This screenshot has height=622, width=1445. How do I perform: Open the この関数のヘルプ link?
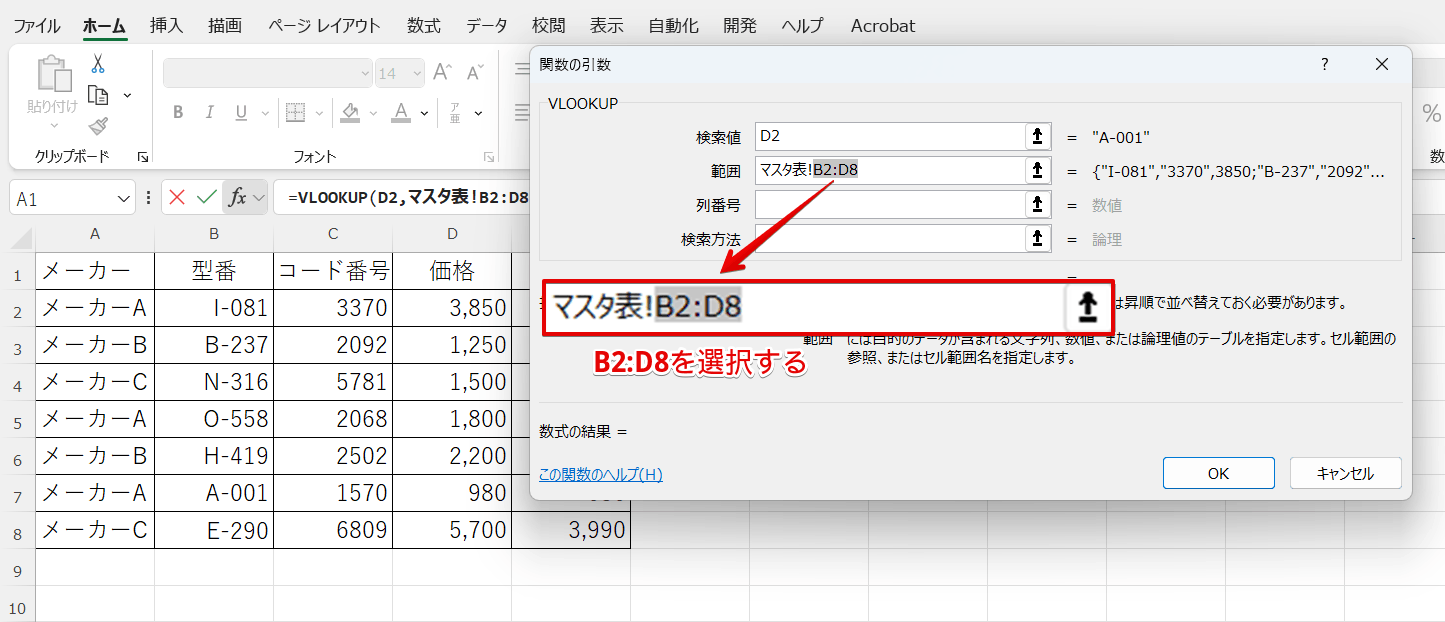point(600,475)
